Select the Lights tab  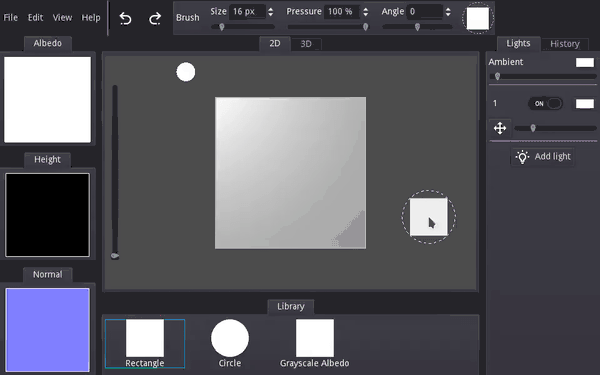[x=518, y=43]
